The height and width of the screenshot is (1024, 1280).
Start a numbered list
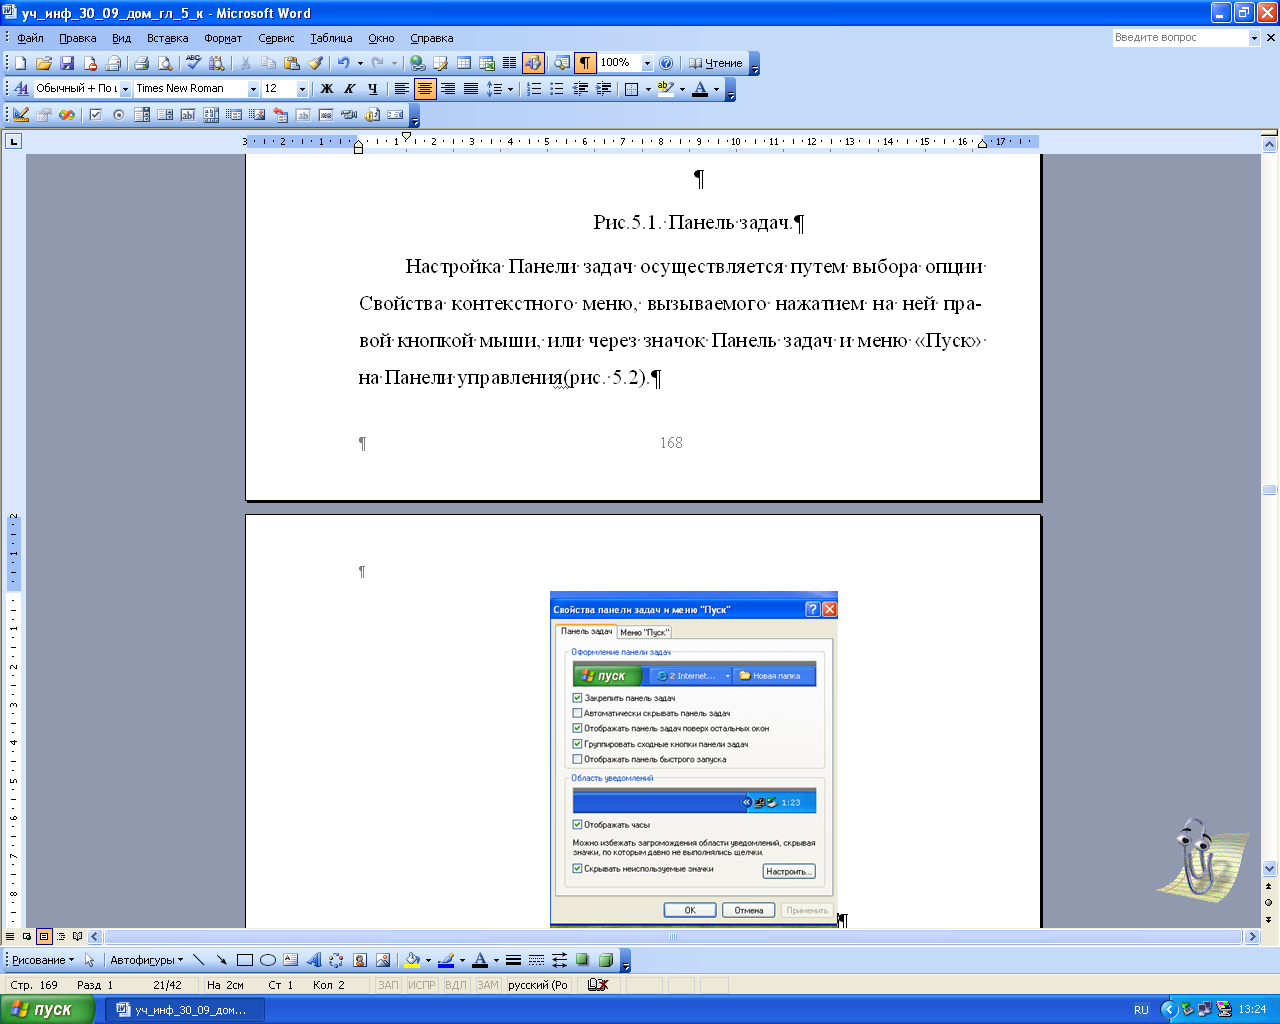(534, 89)
